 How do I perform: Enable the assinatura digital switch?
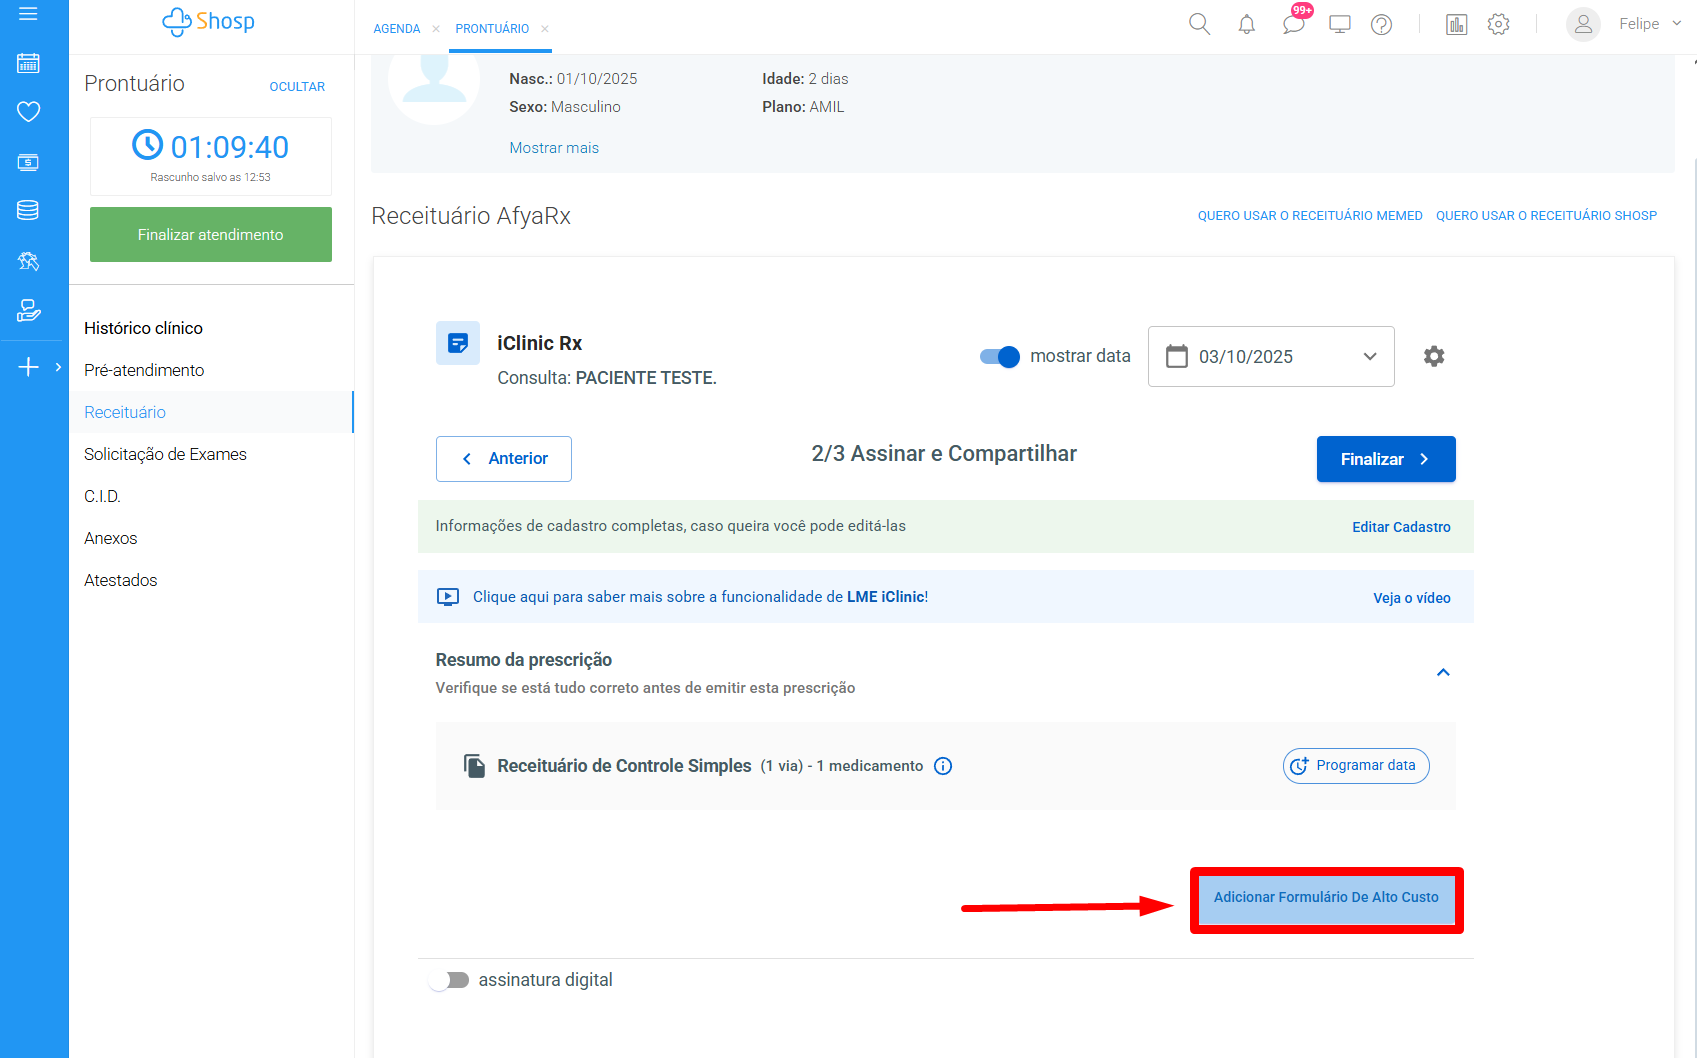[449, 980]
